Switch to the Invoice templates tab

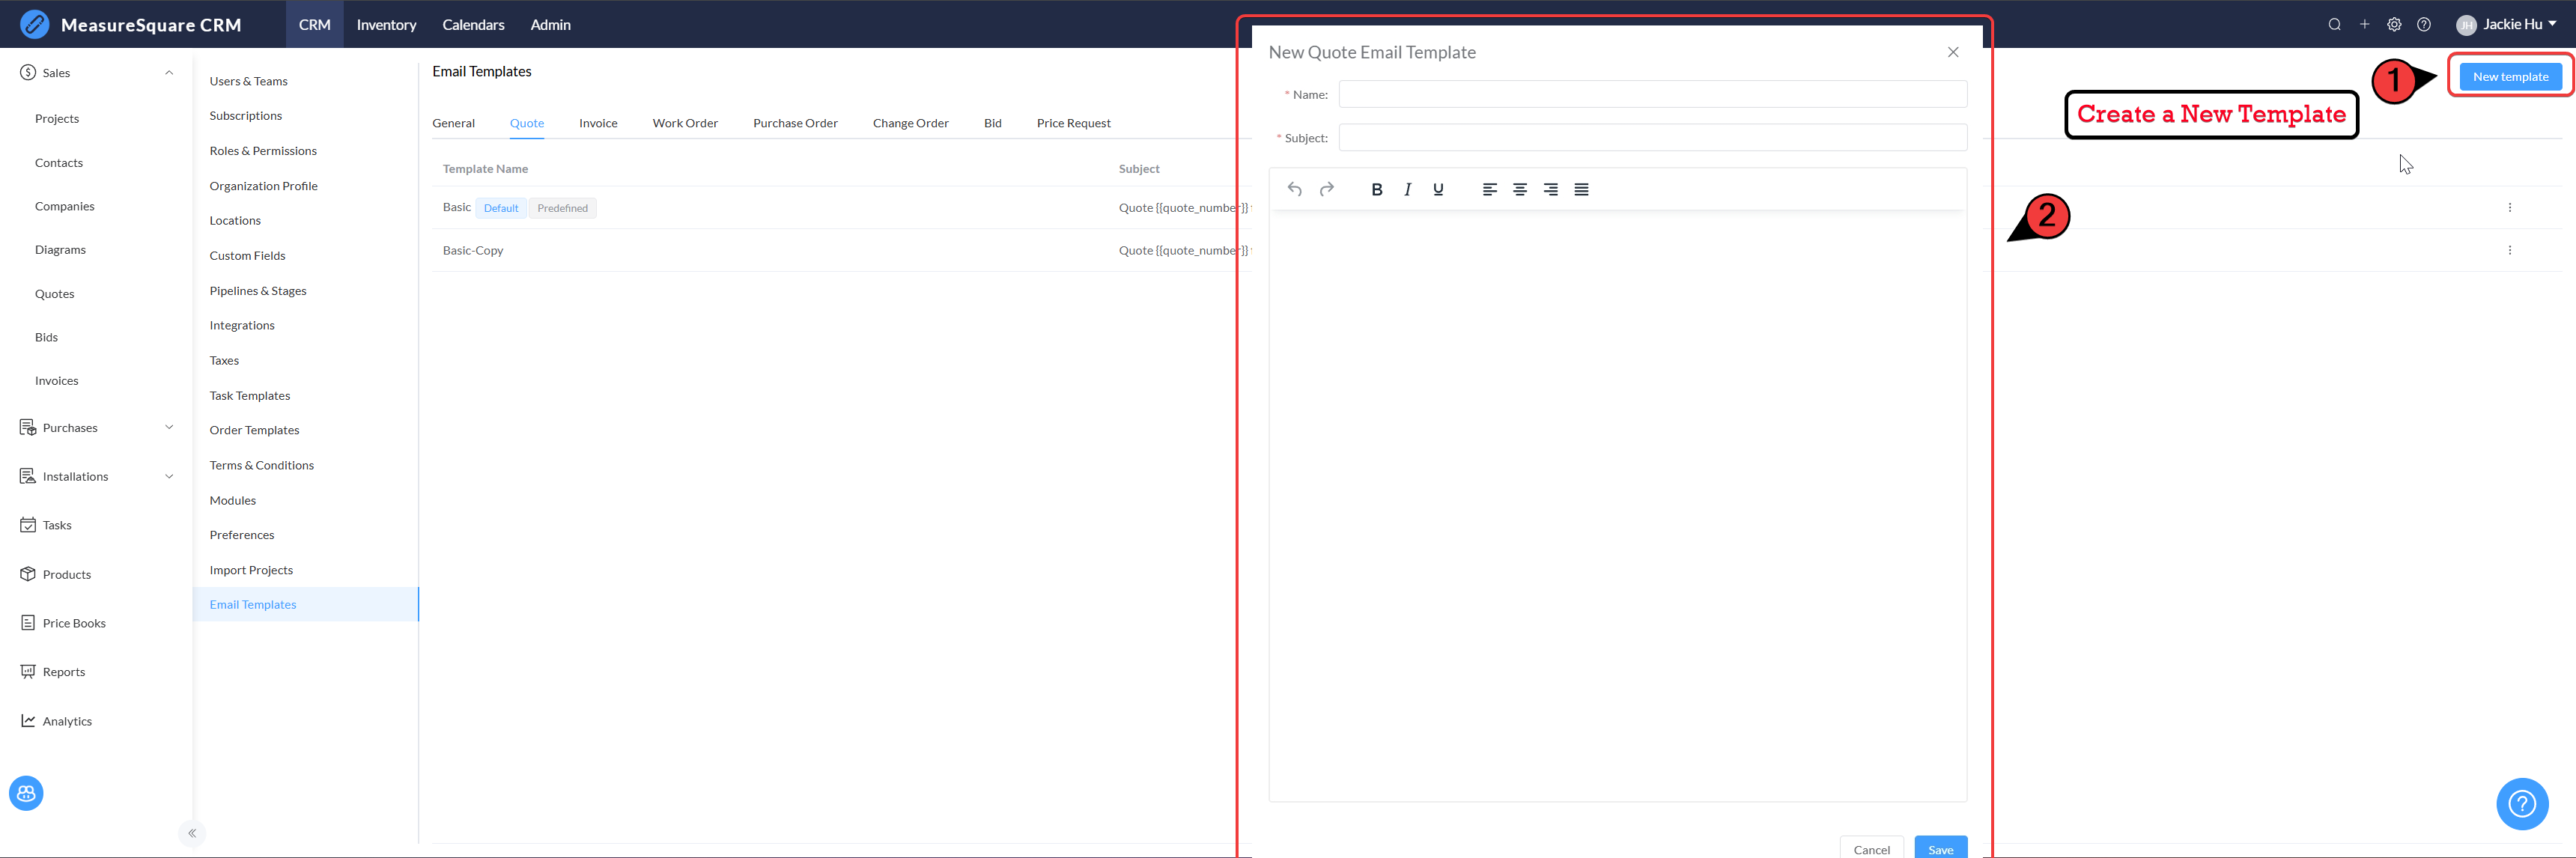[598, 123]
